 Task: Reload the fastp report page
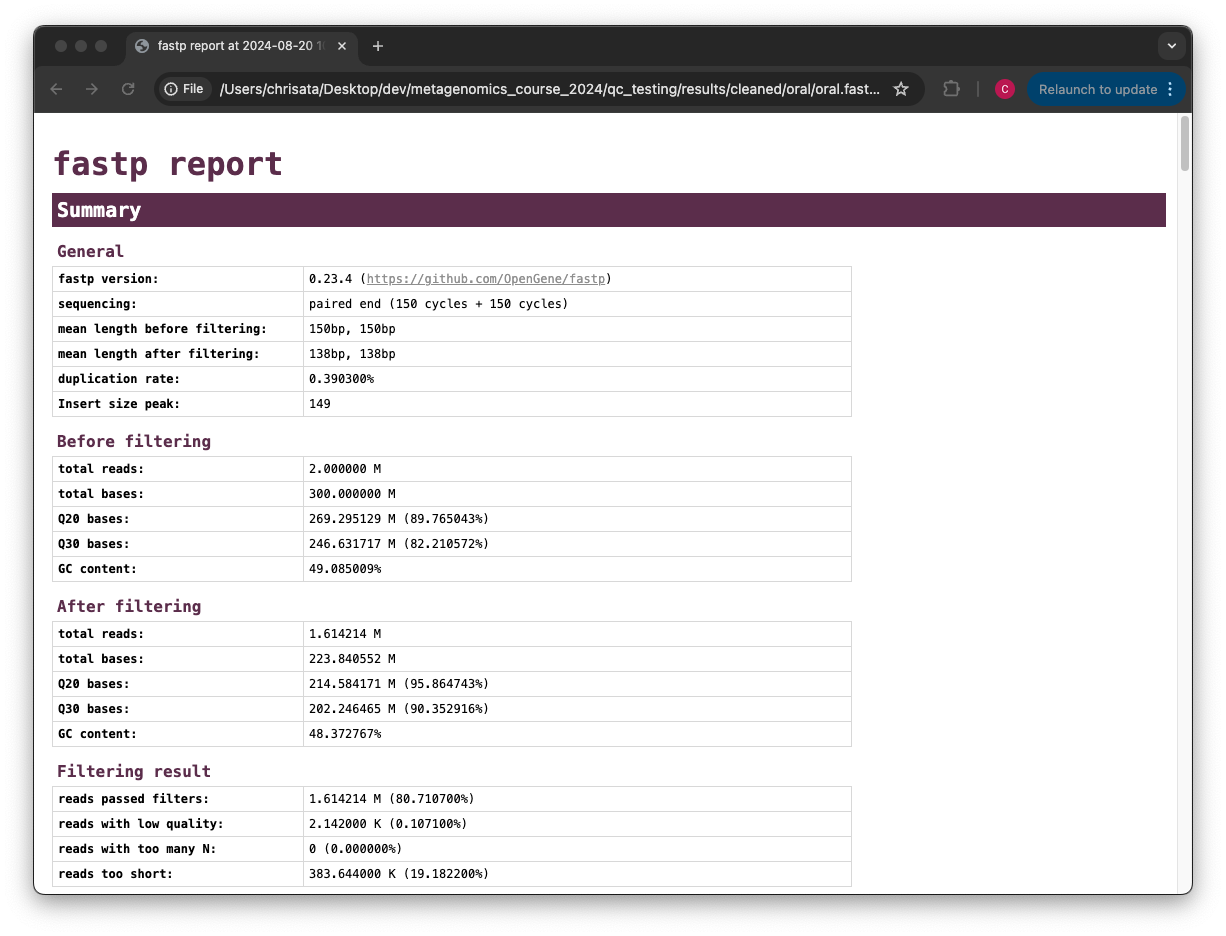pos(128,89)
